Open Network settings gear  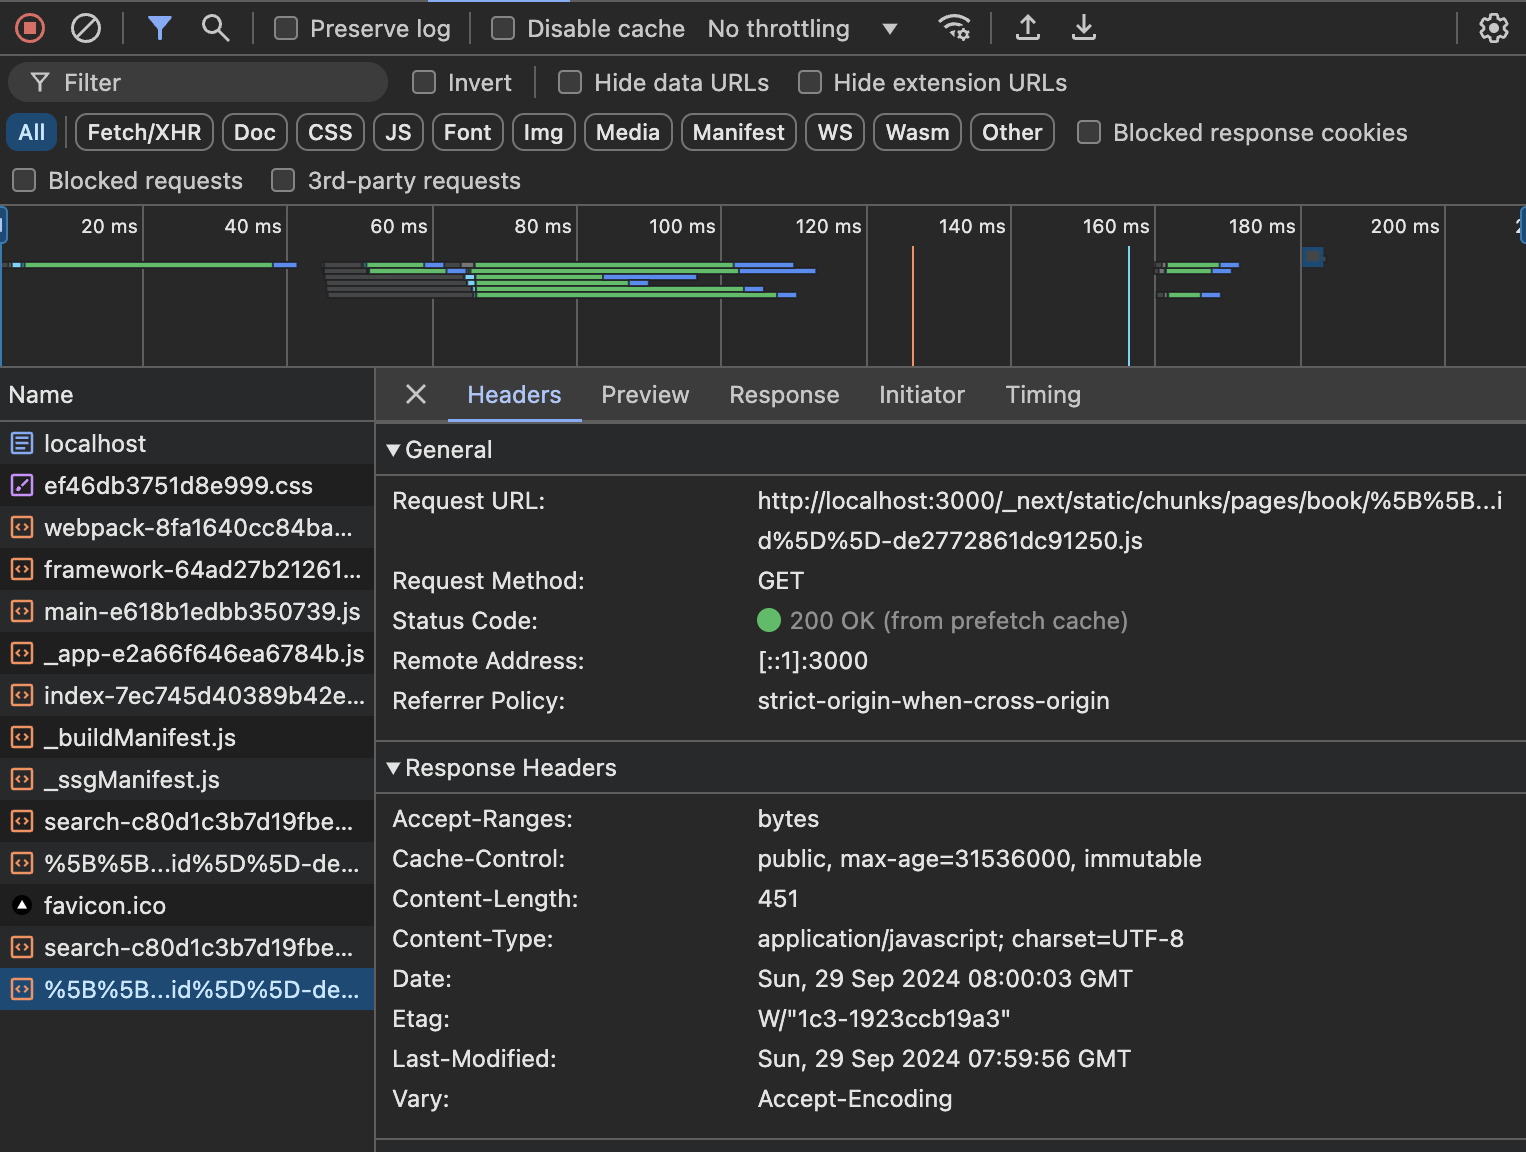pyautogui.click(x=1493, y=28)
